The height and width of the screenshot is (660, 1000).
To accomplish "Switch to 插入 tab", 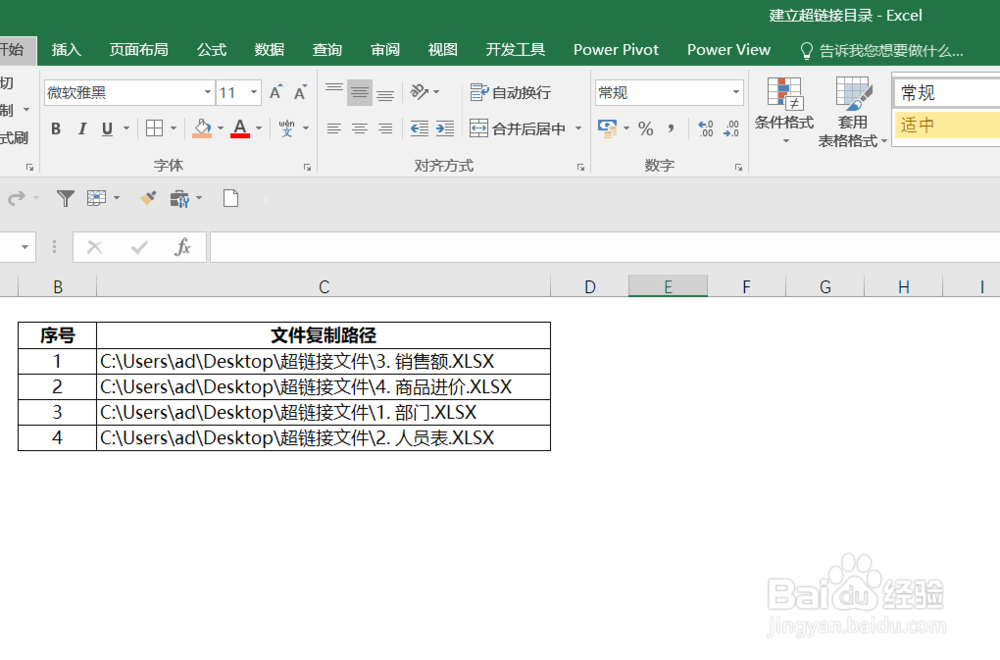I will click(66, 50).
